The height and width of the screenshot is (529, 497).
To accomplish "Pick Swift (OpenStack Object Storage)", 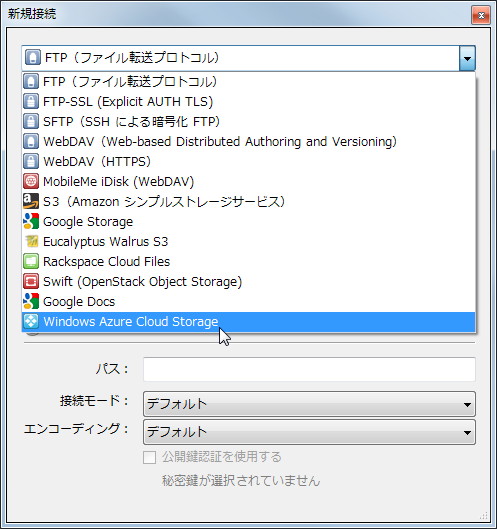I will (249, 281).
